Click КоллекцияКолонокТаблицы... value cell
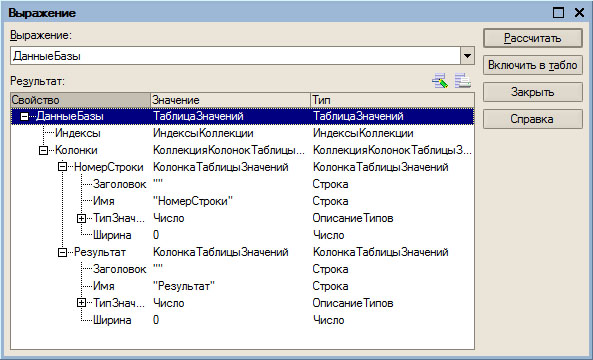The image size is (593, 360). [x=229, y=150]
